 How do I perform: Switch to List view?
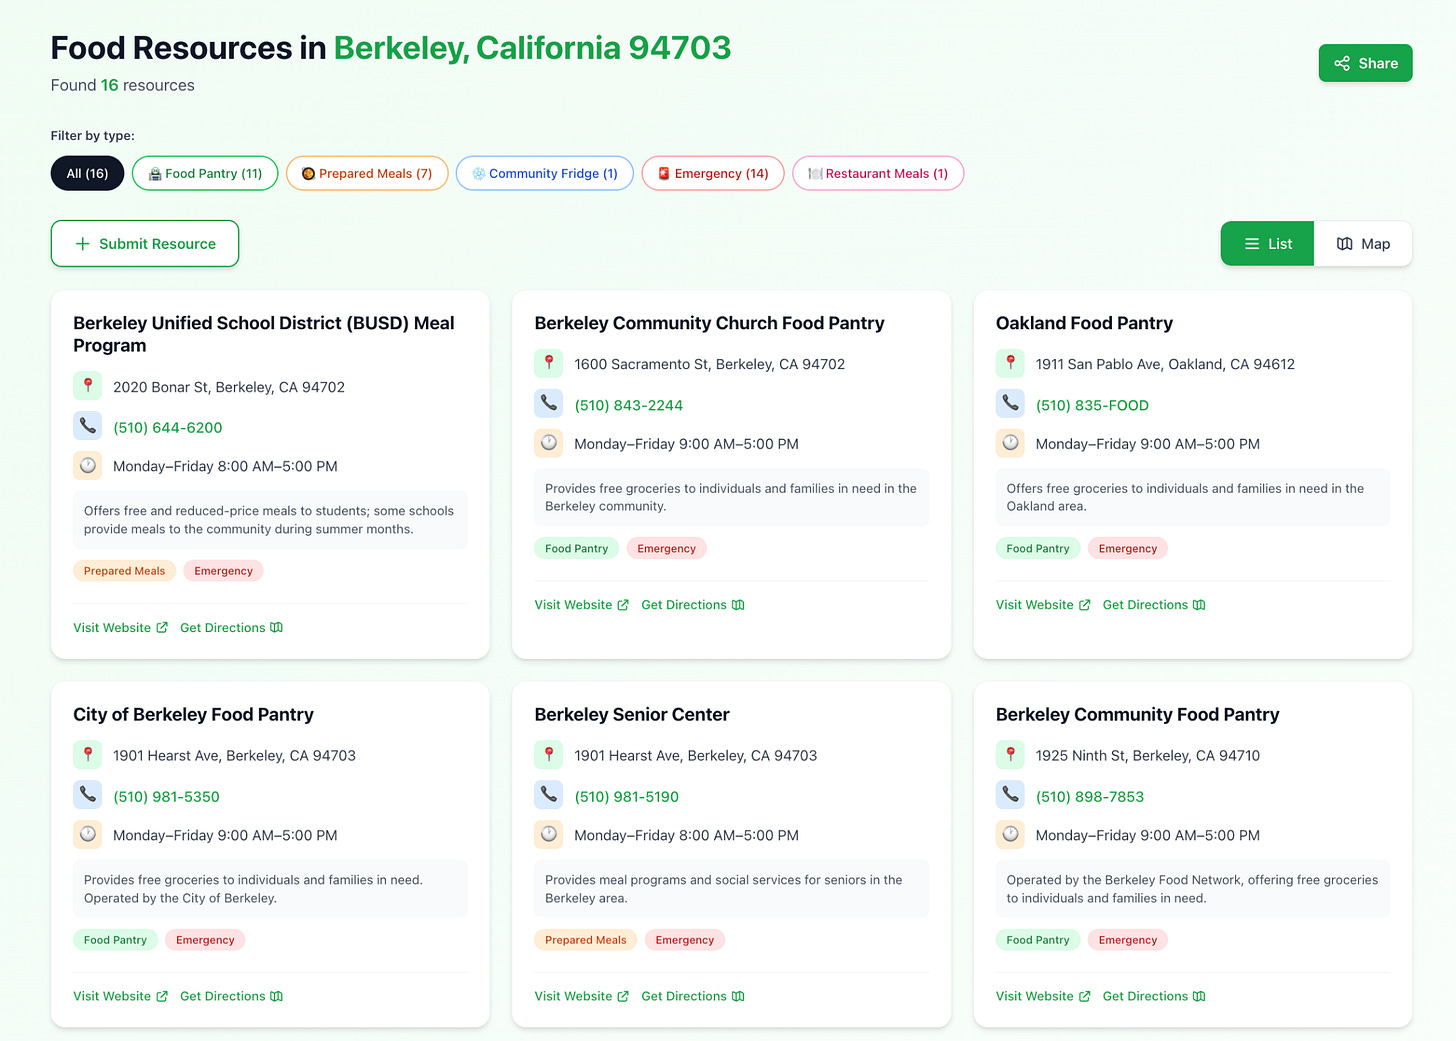[x=1267, y=244]
